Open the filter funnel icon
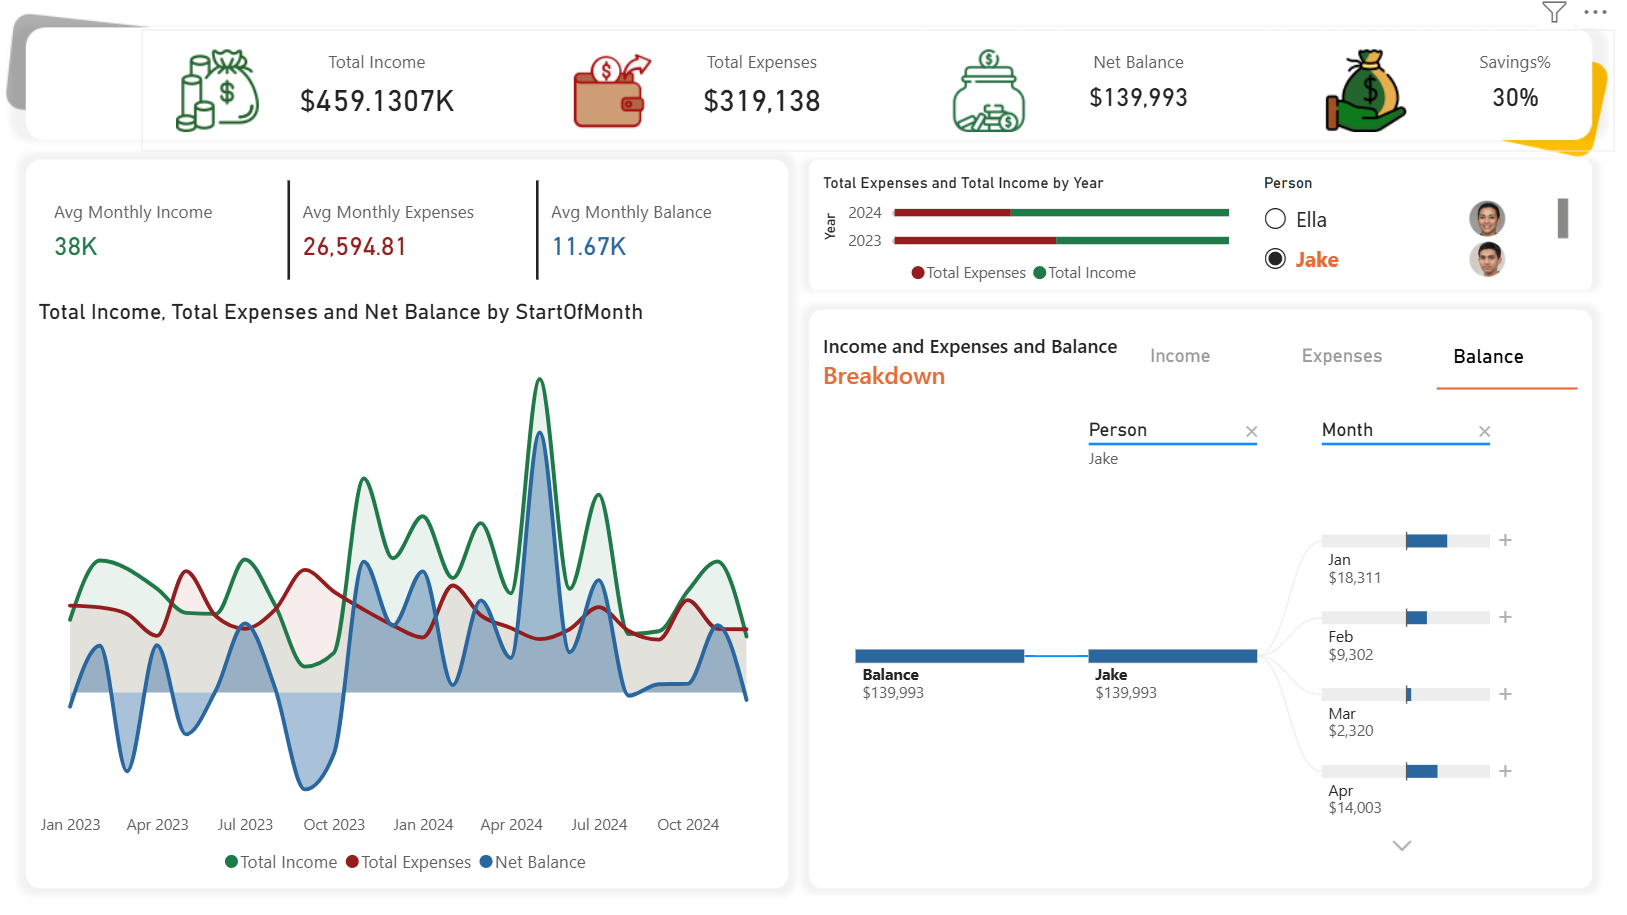 point(1553,12)
